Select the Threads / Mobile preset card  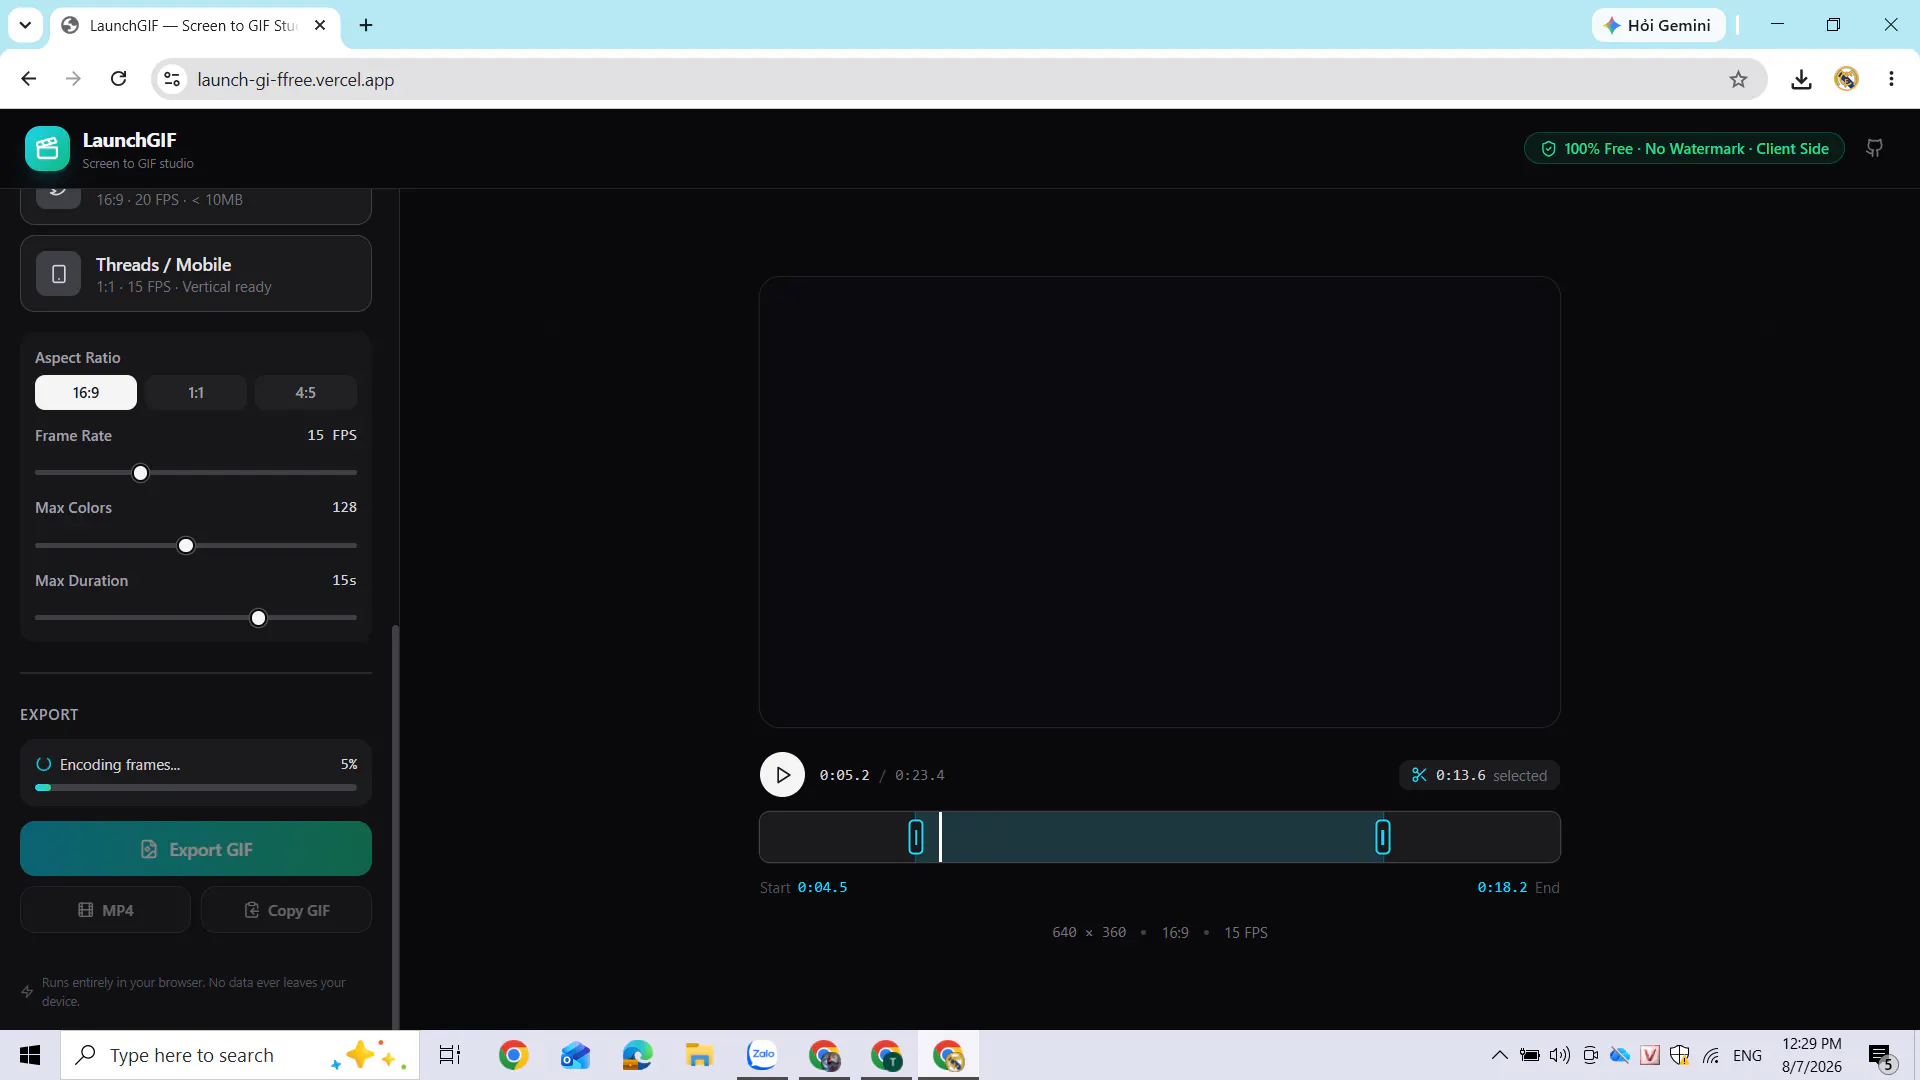(196, 274)
